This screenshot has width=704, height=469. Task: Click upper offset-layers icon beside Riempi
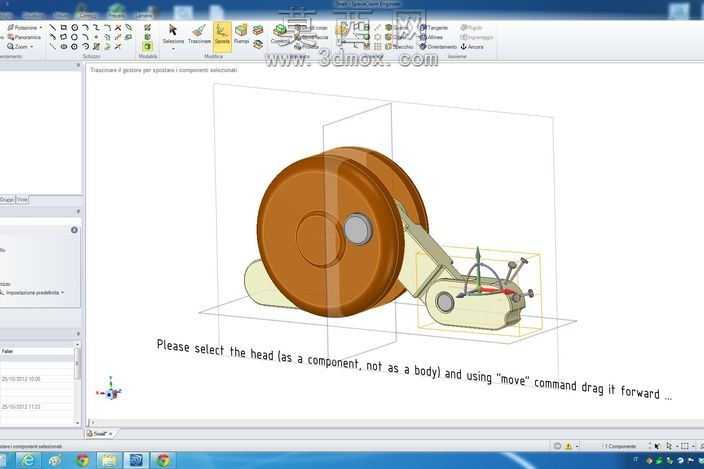258,31
